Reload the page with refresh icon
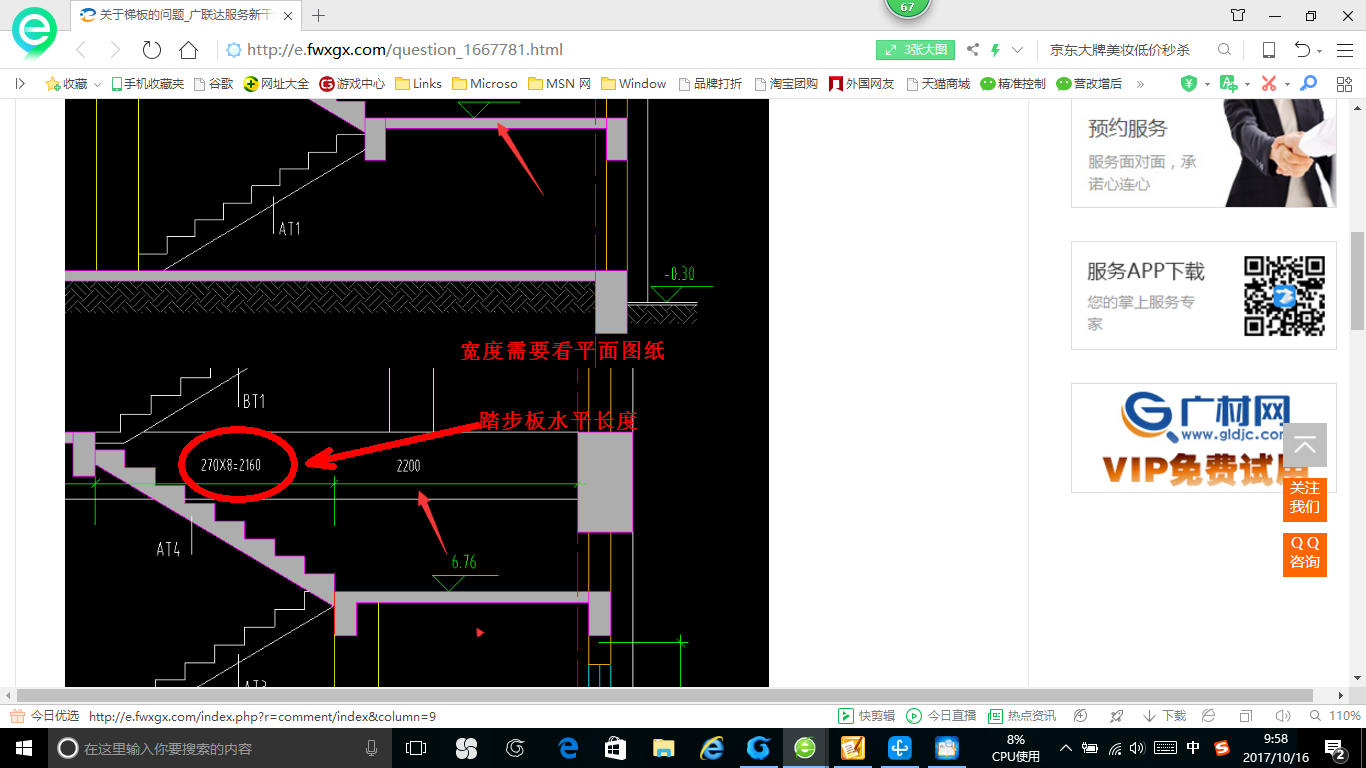 [152, 50]
